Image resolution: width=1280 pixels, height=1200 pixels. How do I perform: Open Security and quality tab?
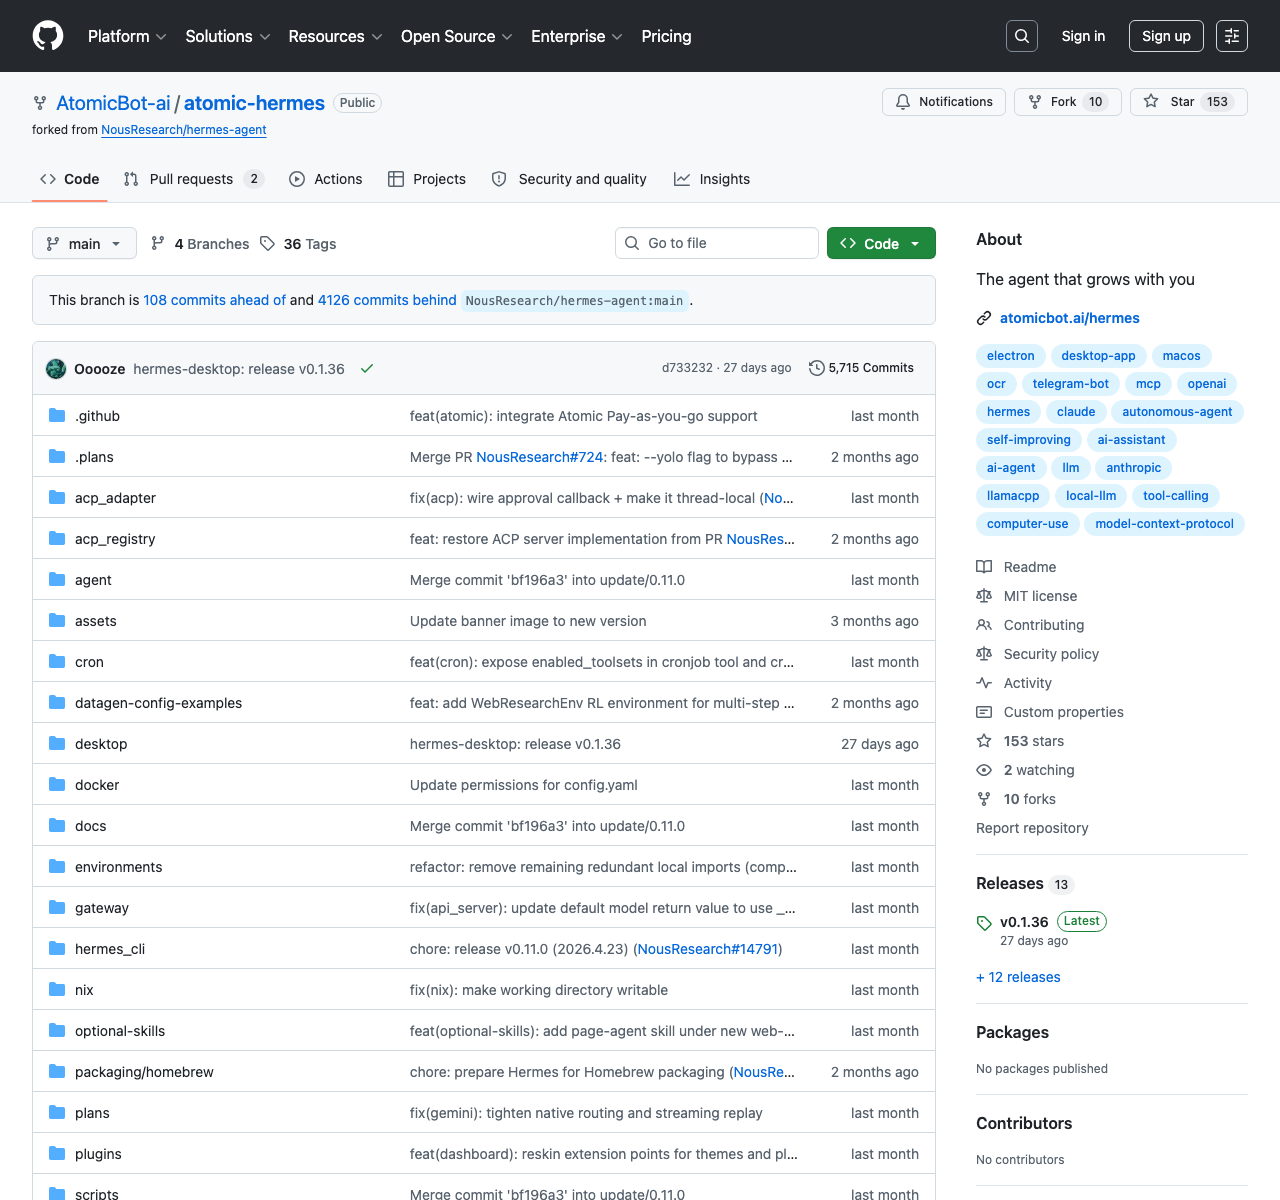569,179
